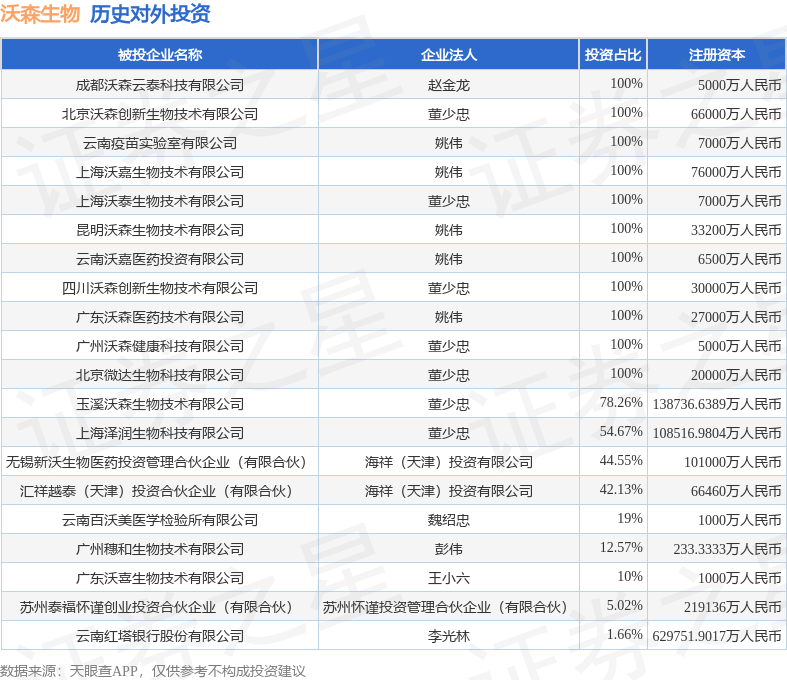Click 无锡新沃生物医药投资管理合伙企业 cell

(x=160, y=462)
